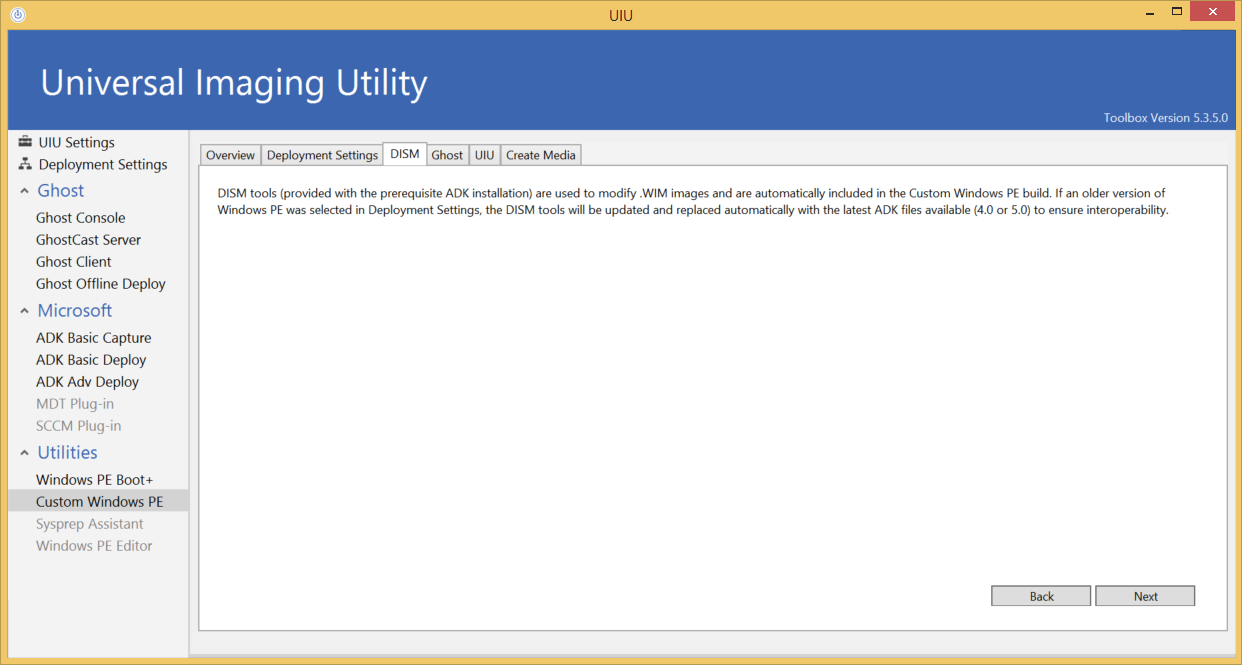Click the Toolbox Version 5.3.5.0 text
This screenshot has width=1242, height=665.
(x=1166, y=118)
